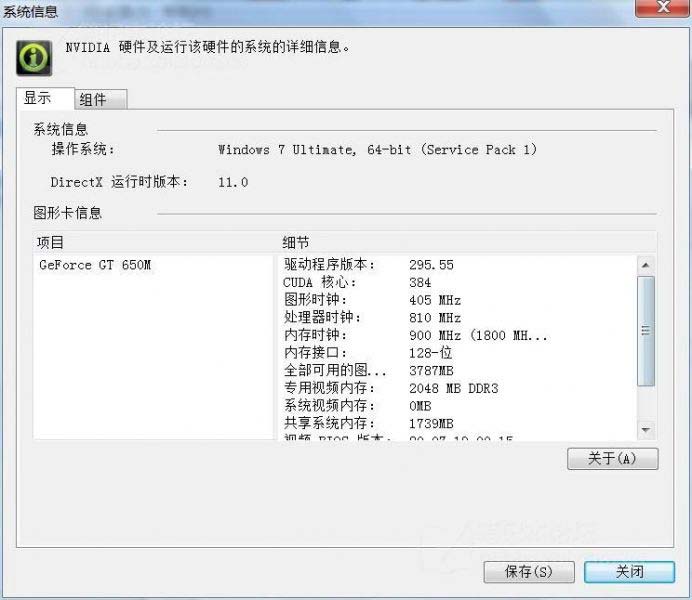Click the scrollbar up arrow in details
692x600 pixels.
[646, 265]
